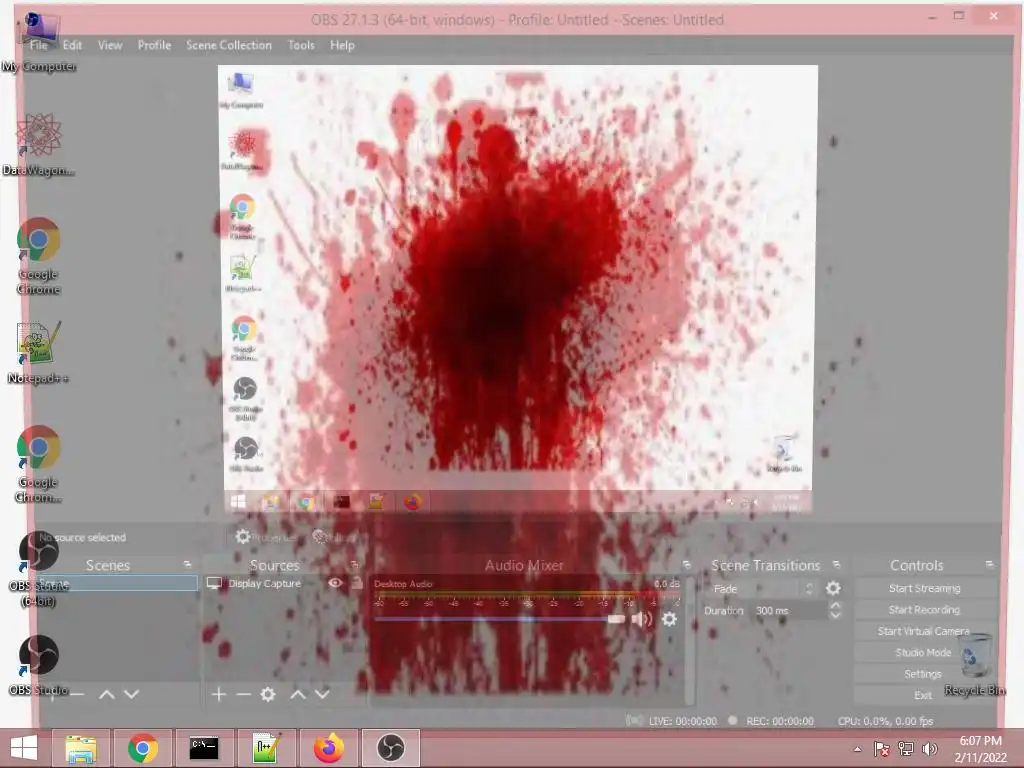Open Command Prompt from the taskbar
This screenshot has height=768, width=1024.
pos(204,748)
